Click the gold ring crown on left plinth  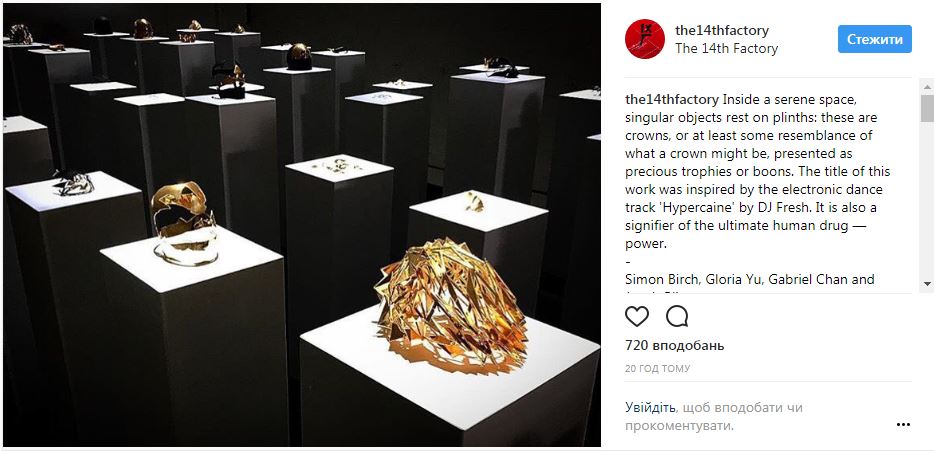(183, 223)
